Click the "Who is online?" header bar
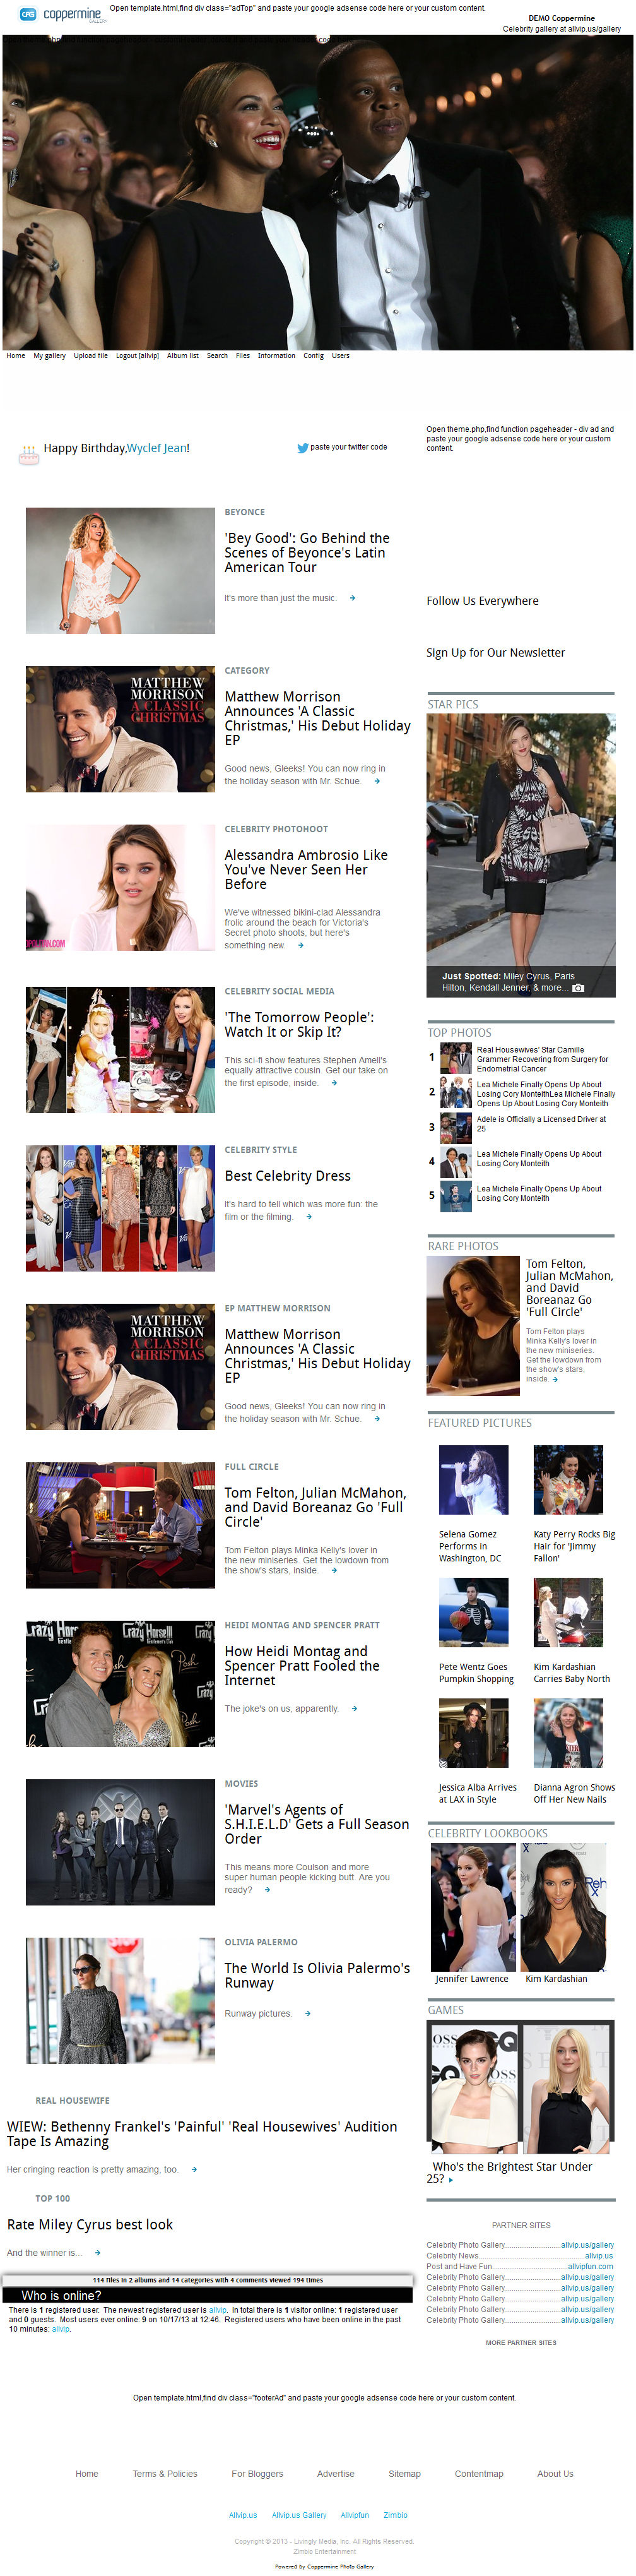636x2576 pixels. pos(207,2295)
